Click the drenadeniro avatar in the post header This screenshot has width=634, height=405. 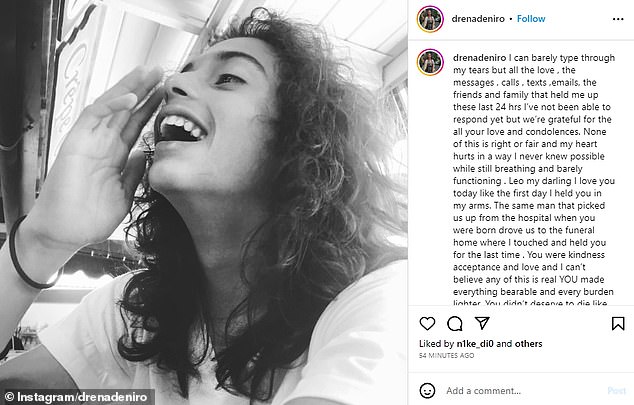pyautogui.click(x=431, y=19)
